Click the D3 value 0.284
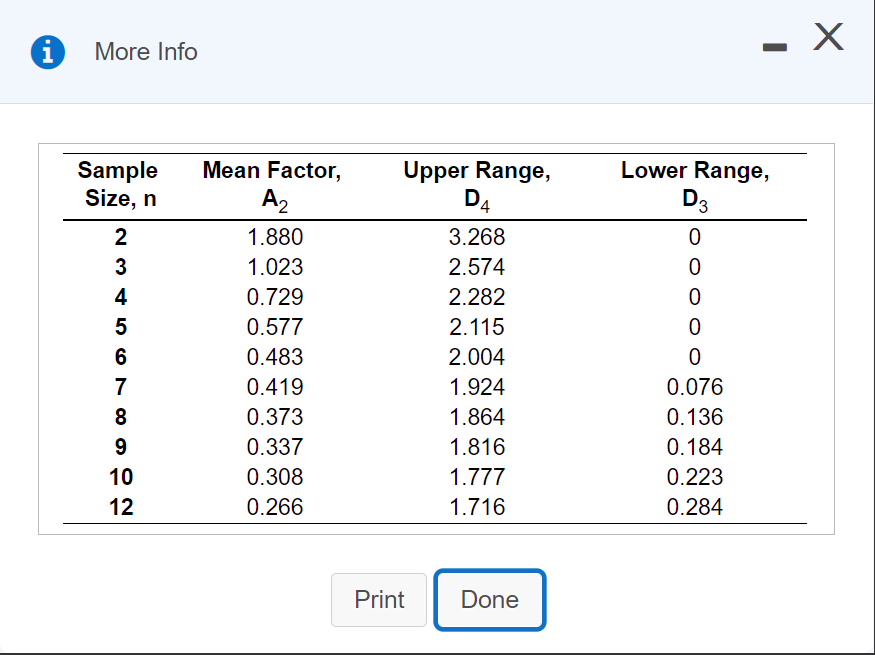This screenshot has height=655, width=875. 695,507
